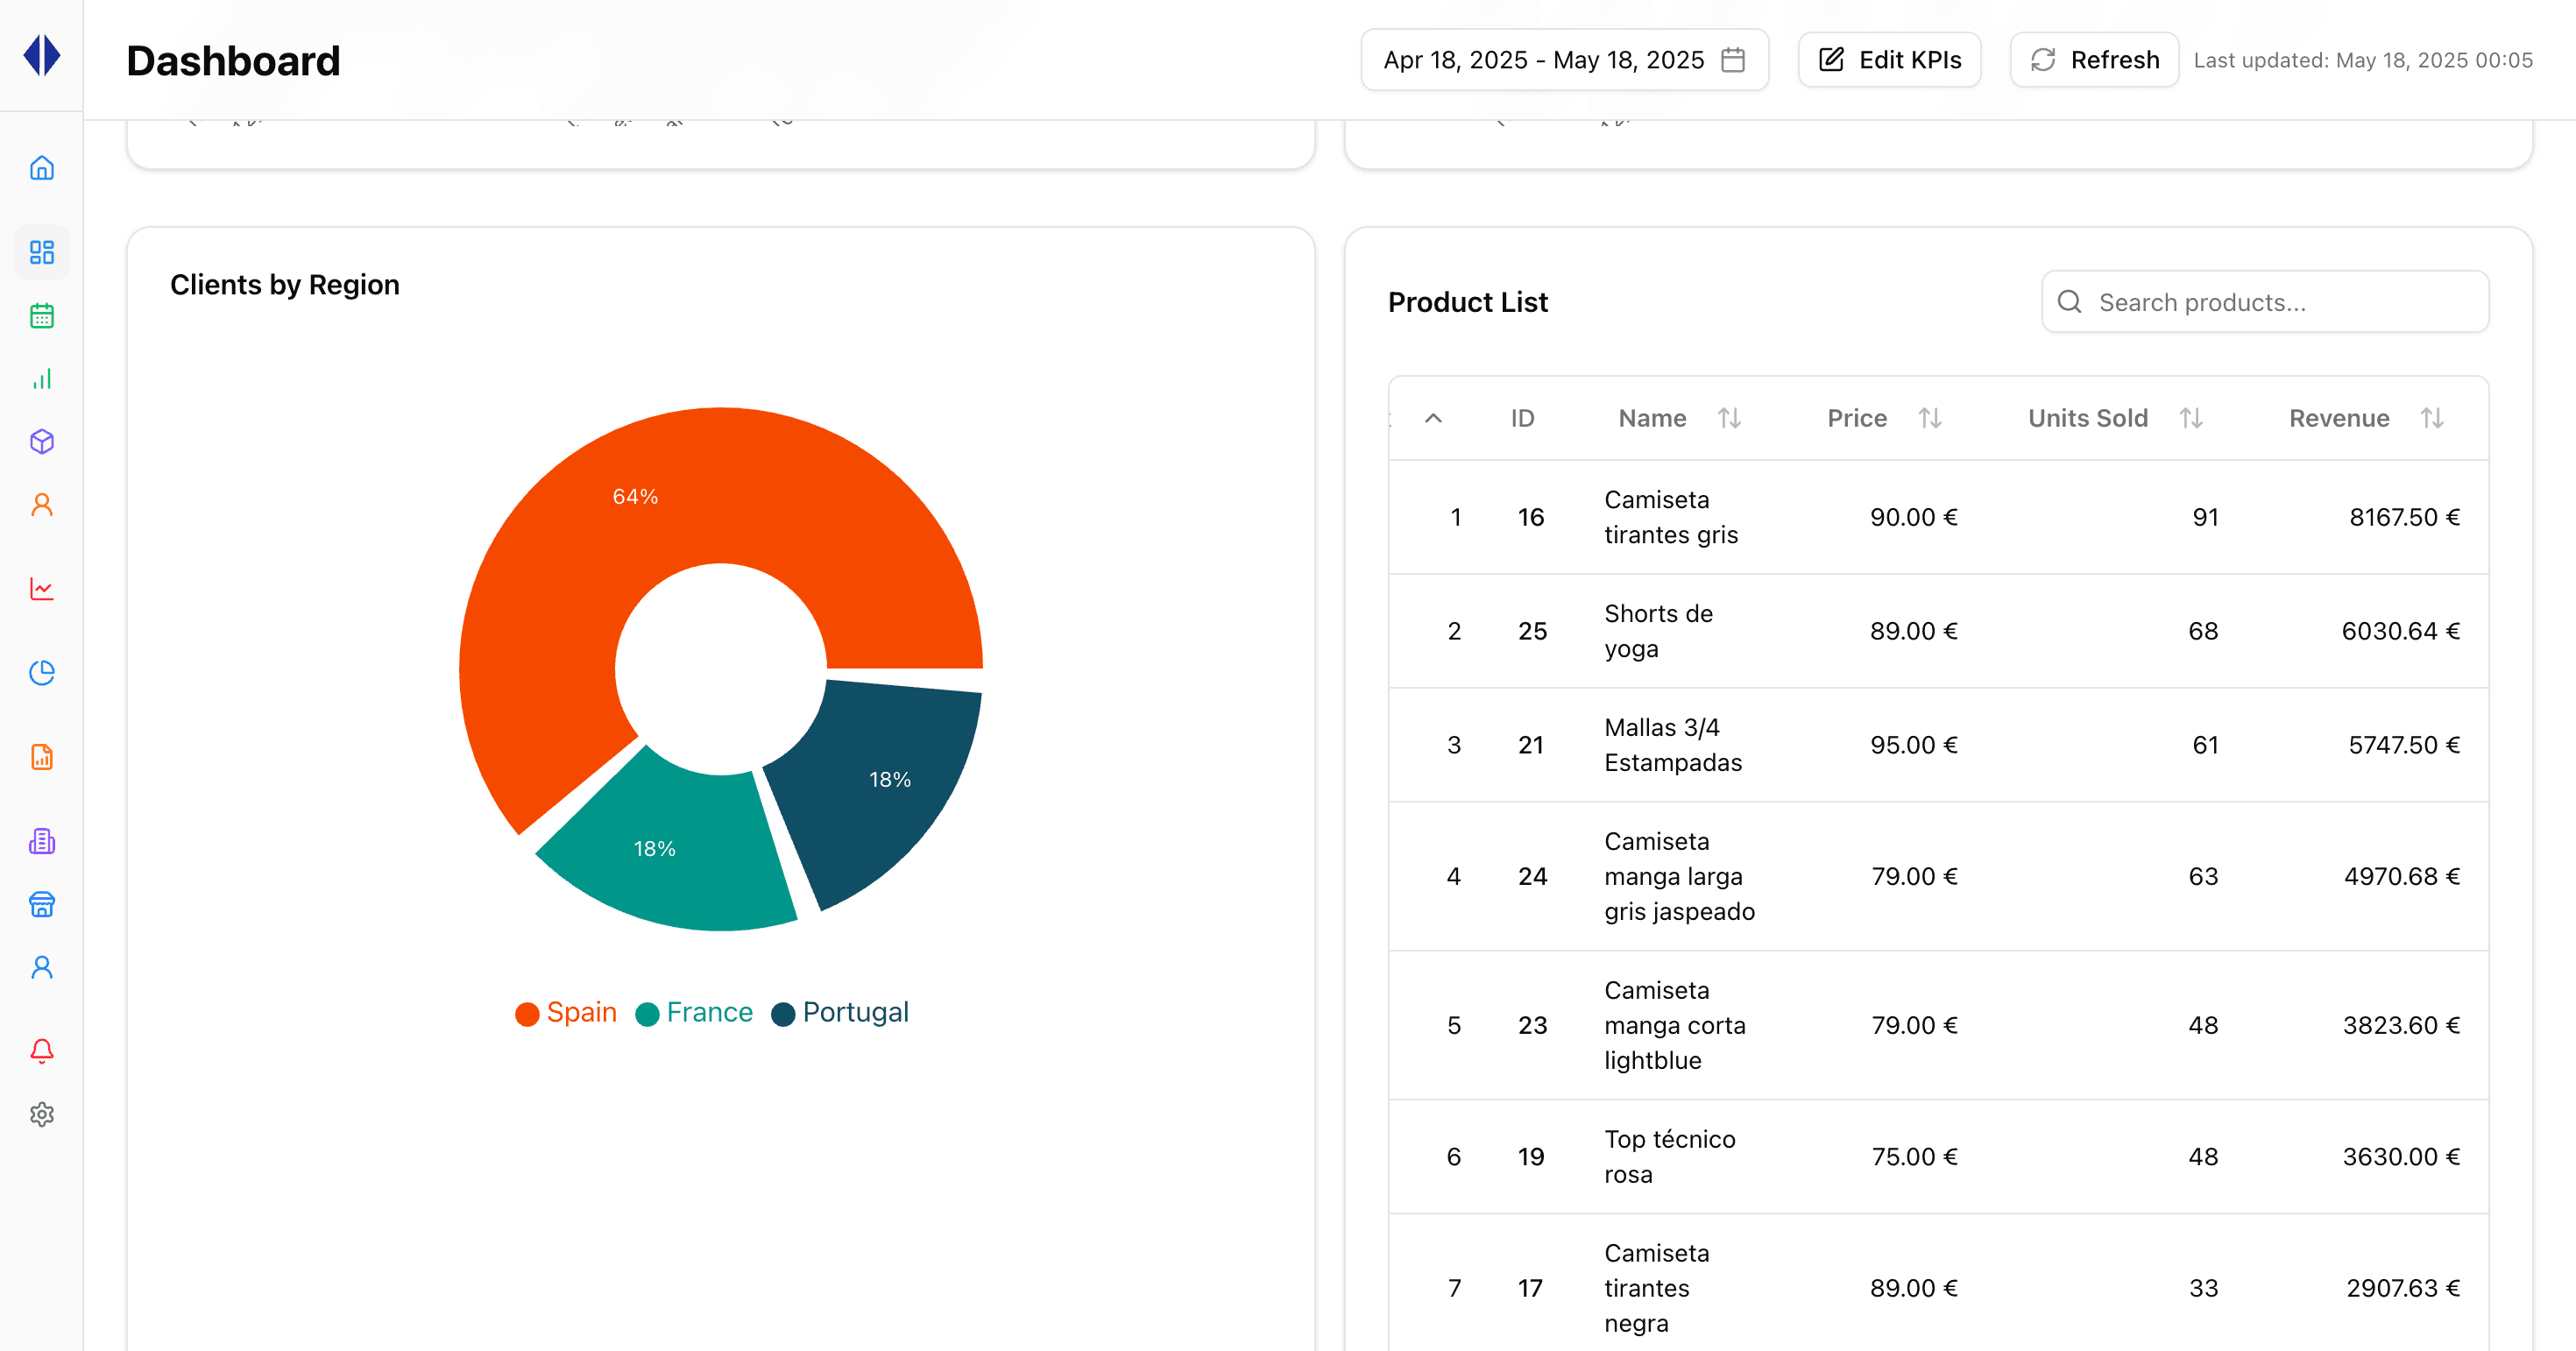Click the ID column header
This screenshot has width=2576, height=1351.
click(1522, 418)
